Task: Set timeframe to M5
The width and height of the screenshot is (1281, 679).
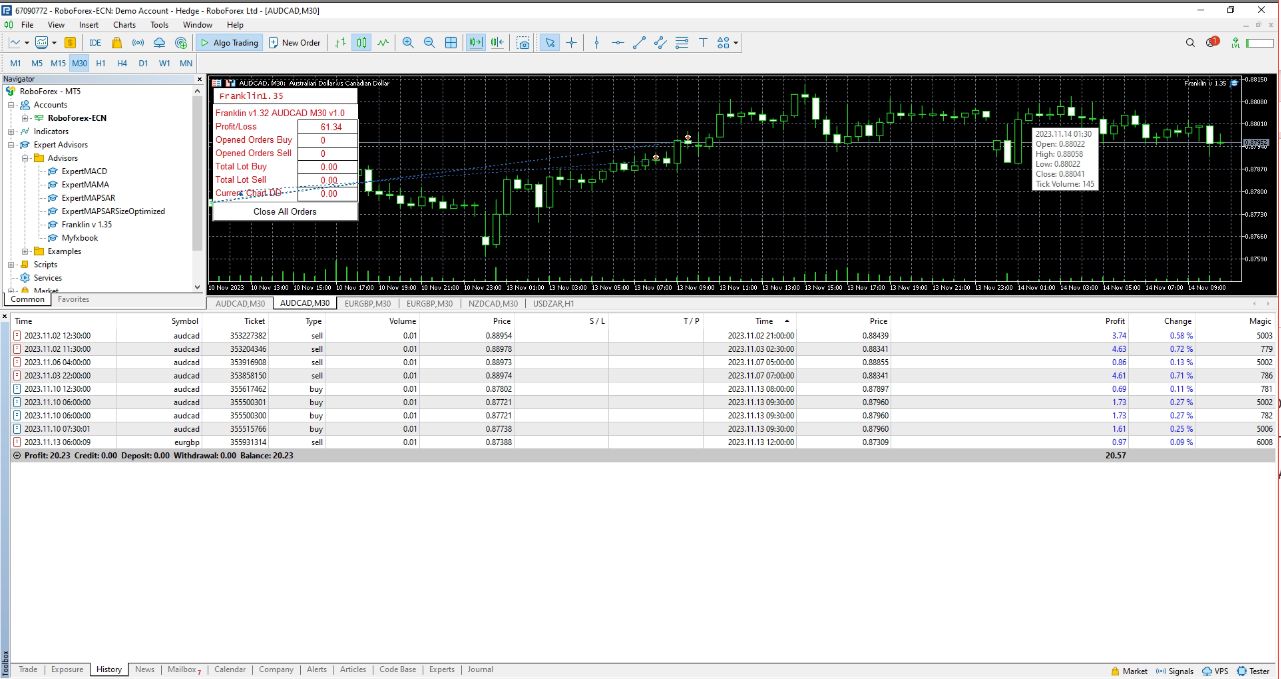Action: pyautogui.click(x=36, y=63)
